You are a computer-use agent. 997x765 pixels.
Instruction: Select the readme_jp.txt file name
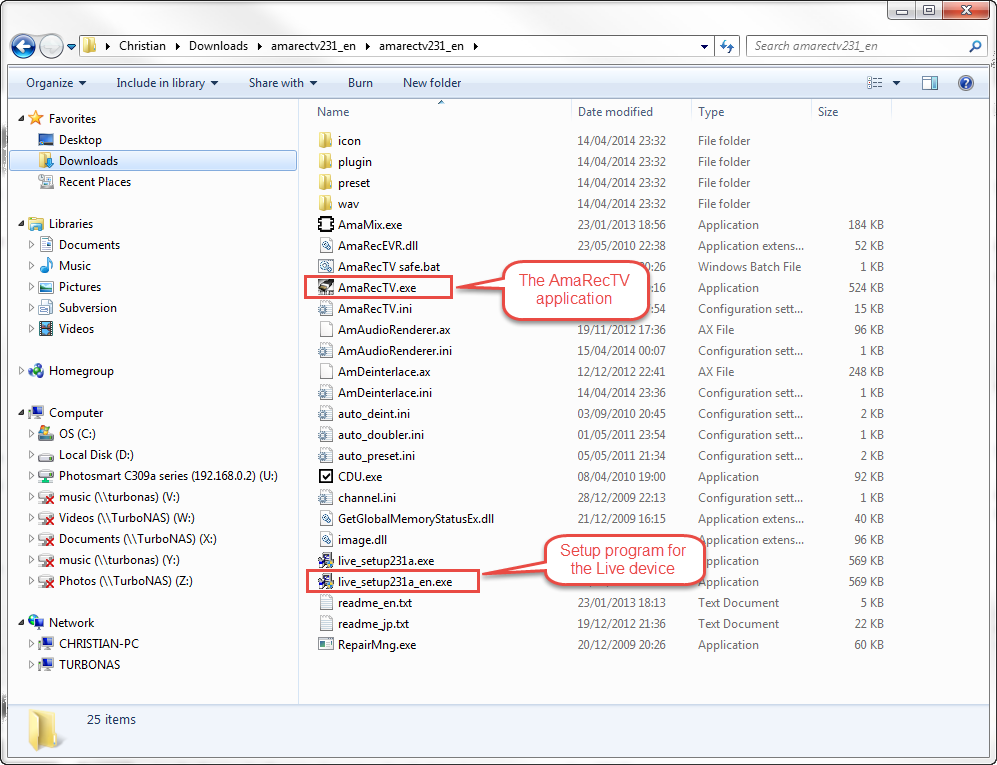coord(373,624)
